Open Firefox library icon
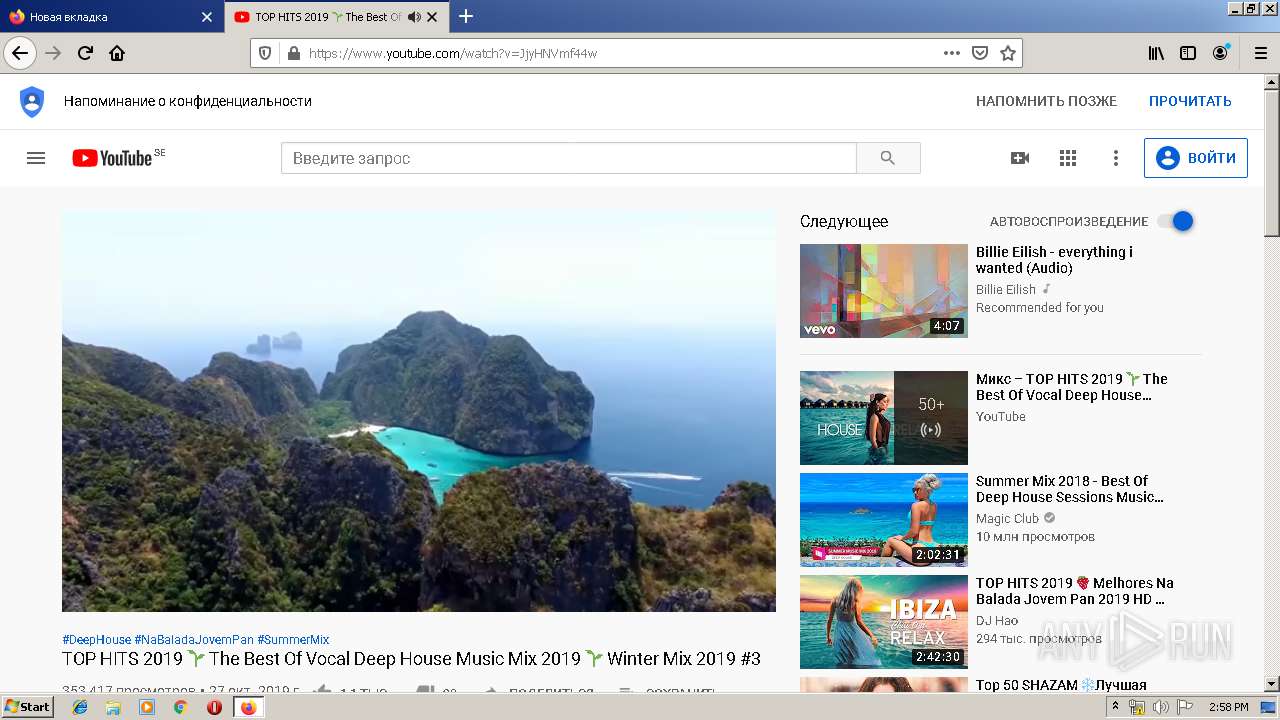The height and width of the screenshot is (720, 1280). [x=1156, y=53]
